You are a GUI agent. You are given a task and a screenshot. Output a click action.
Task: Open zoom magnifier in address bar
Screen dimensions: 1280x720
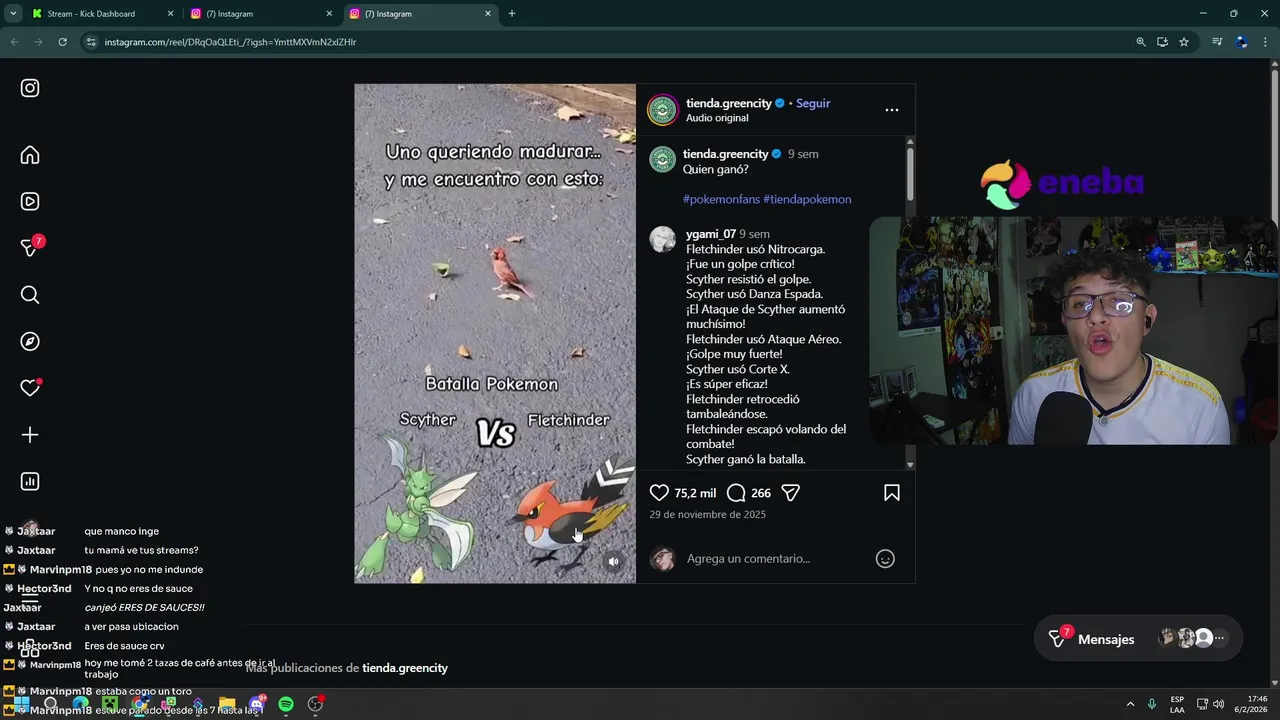(1141, 42)
